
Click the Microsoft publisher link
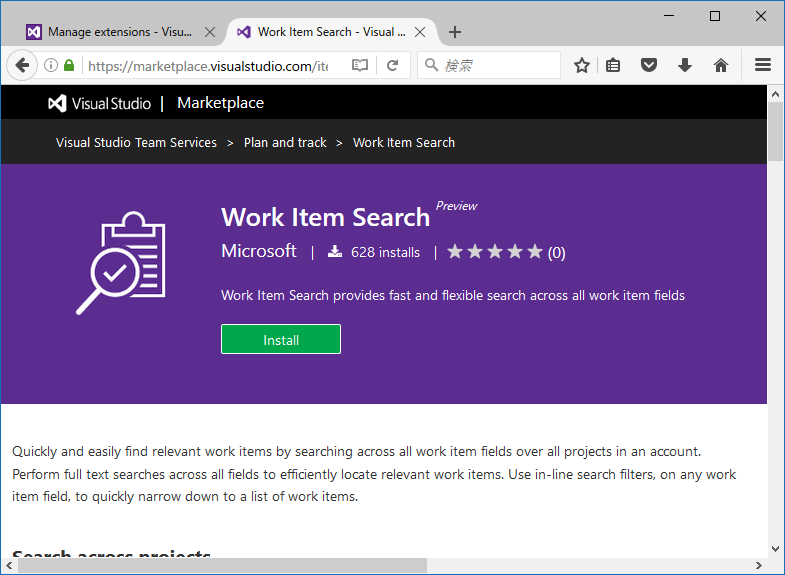259,251
